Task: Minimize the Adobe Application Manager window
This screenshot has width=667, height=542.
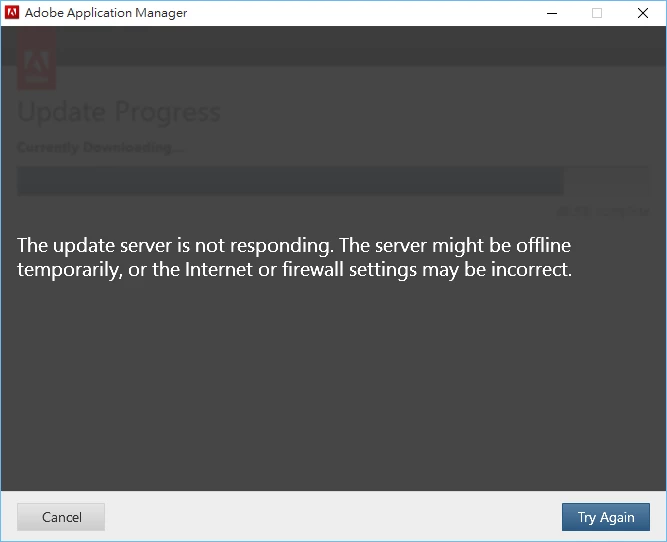Action: (552, 13)
